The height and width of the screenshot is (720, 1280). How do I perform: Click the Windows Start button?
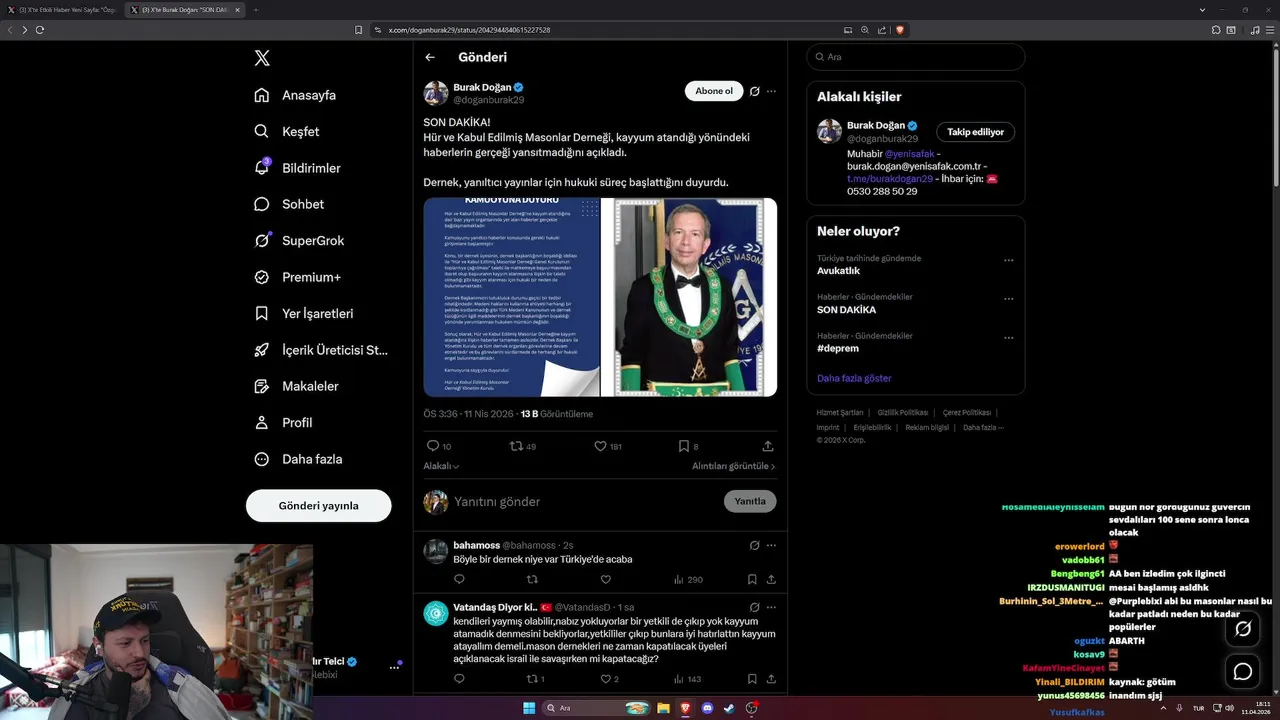[x=529, y=708]
